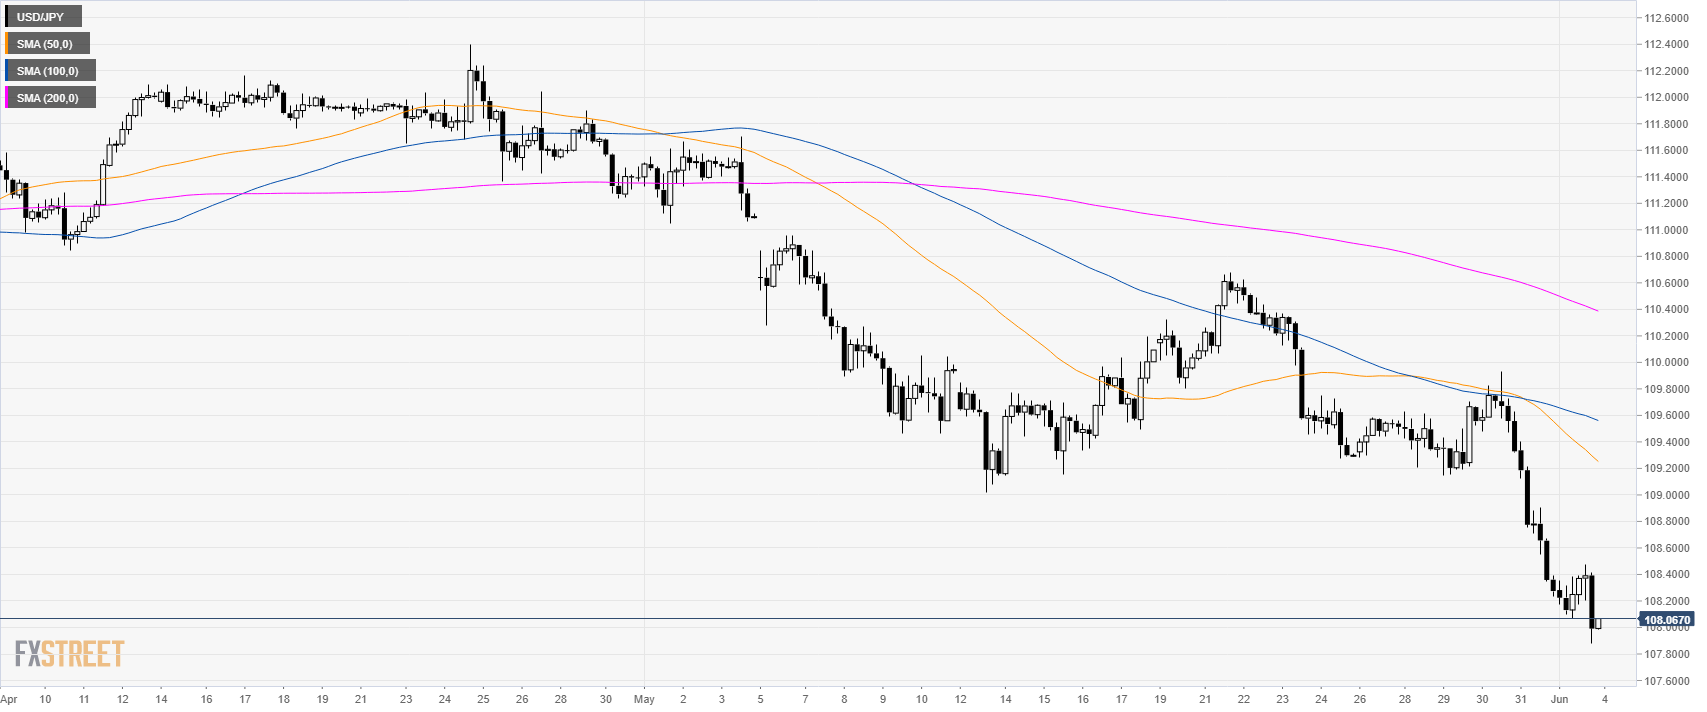Click the orange SMA 50 color marker
Screen dimensions: 1707x712
(6, 44)
